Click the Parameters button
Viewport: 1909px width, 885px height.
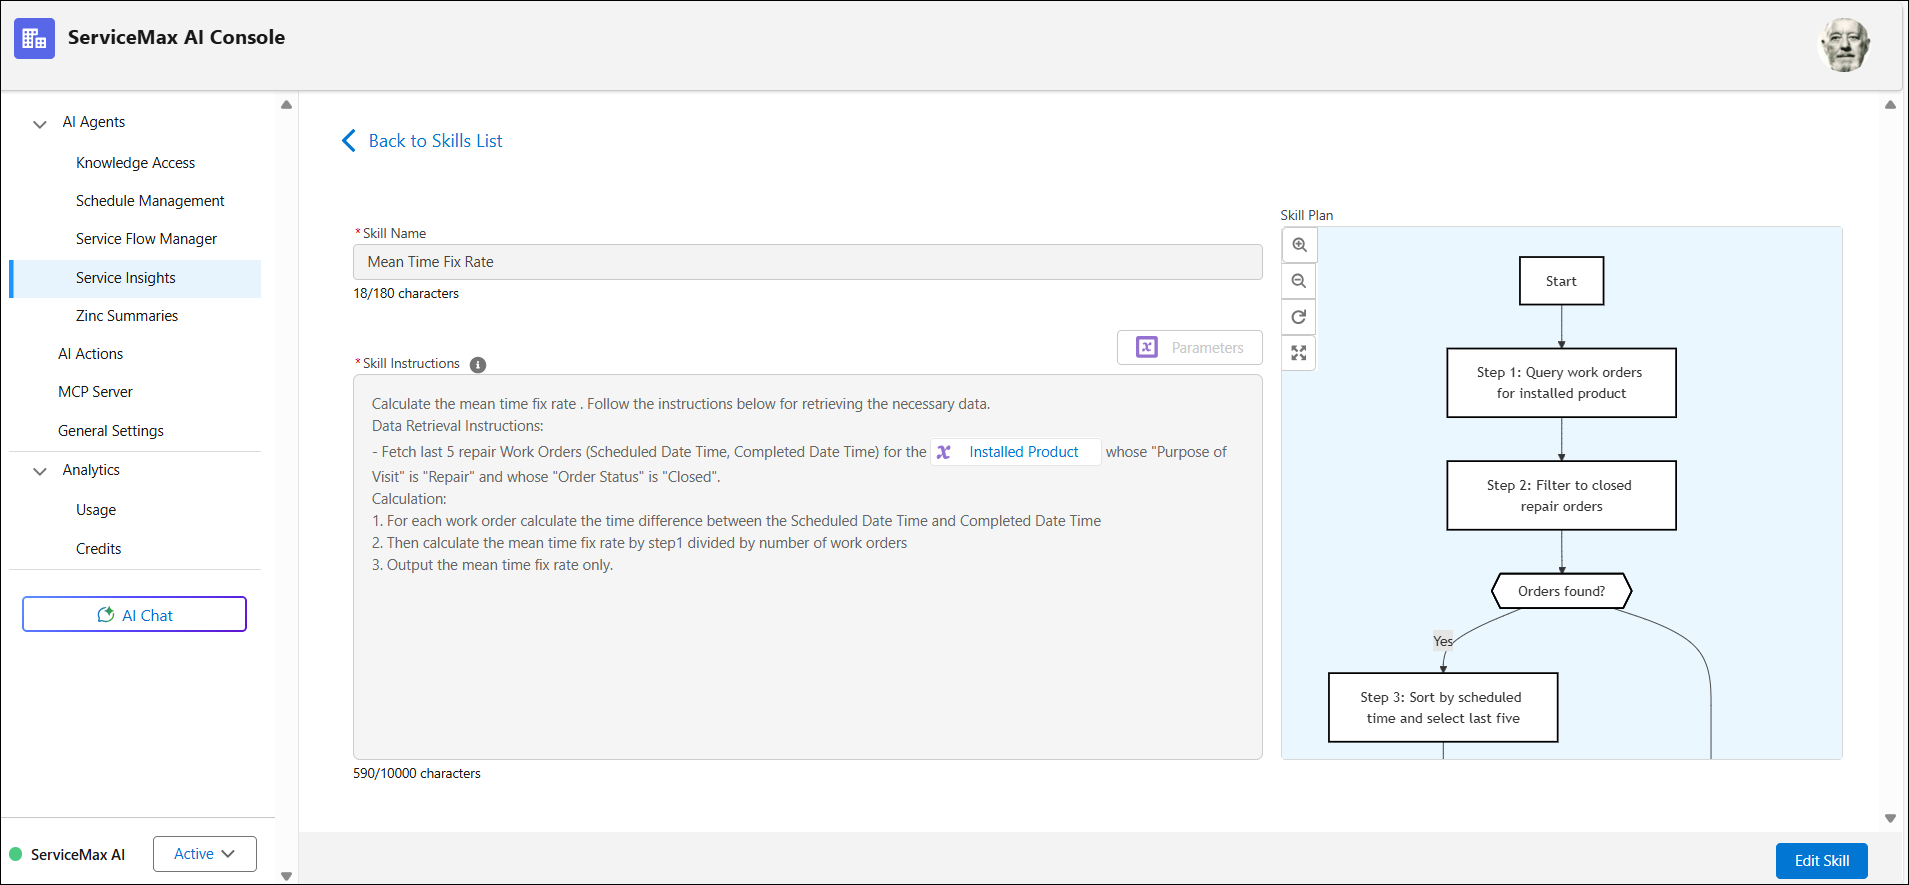point(1190,348)
